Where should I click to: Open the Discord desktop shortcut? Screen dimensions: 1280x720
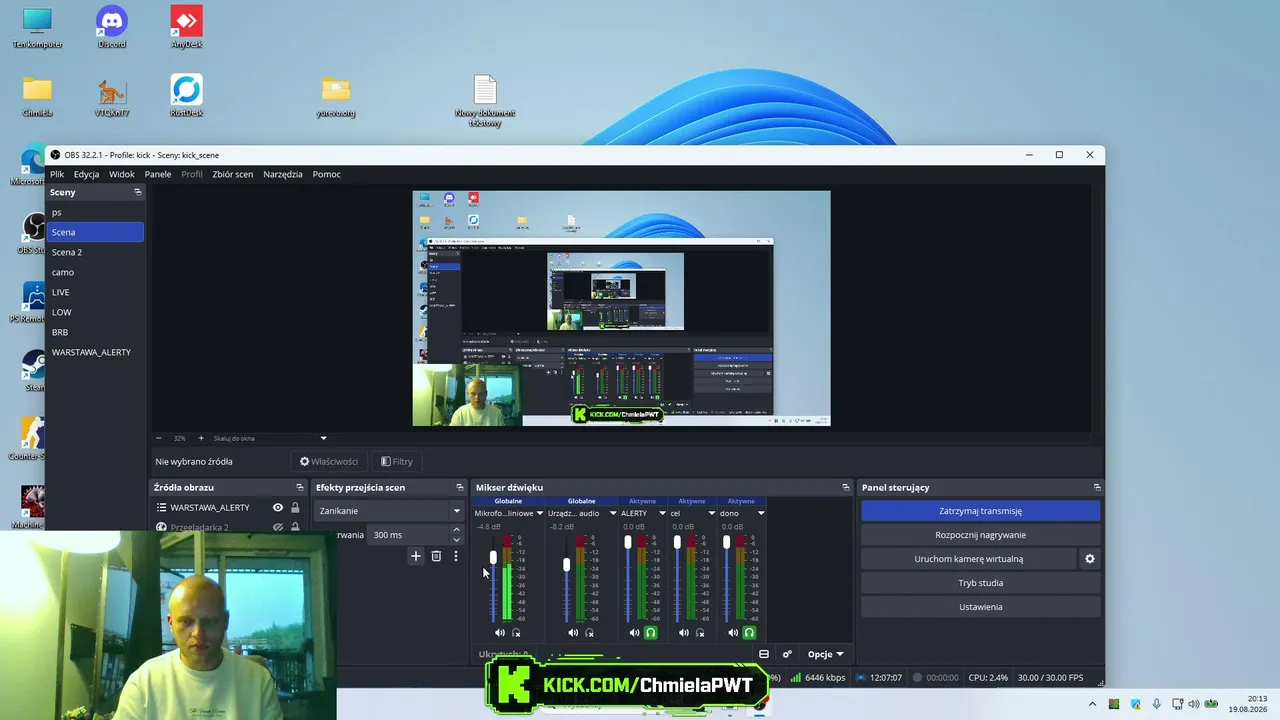[112, 27]
